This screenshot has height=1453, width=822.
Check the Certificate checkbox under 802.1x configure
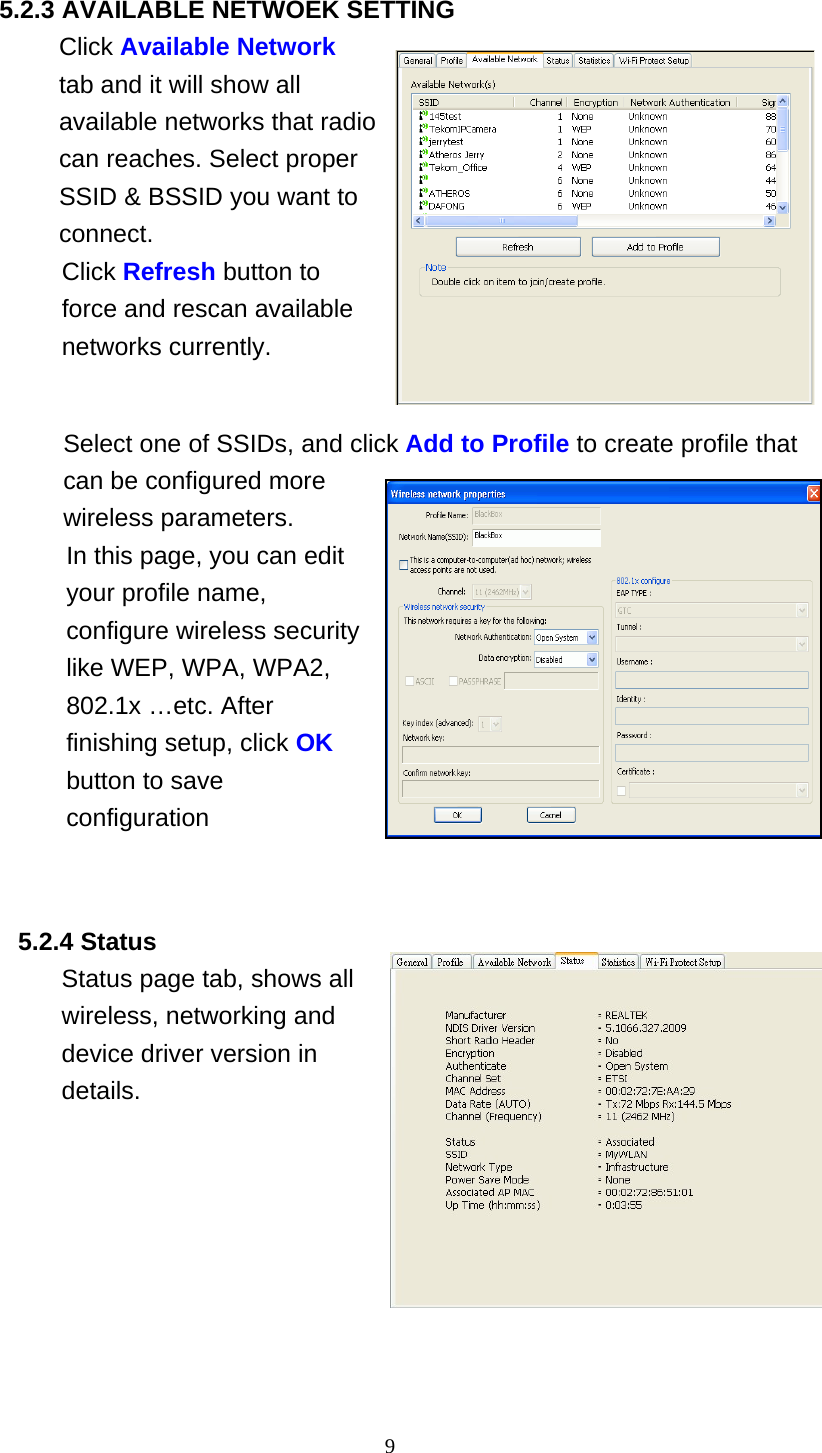(x=620, y=789)
